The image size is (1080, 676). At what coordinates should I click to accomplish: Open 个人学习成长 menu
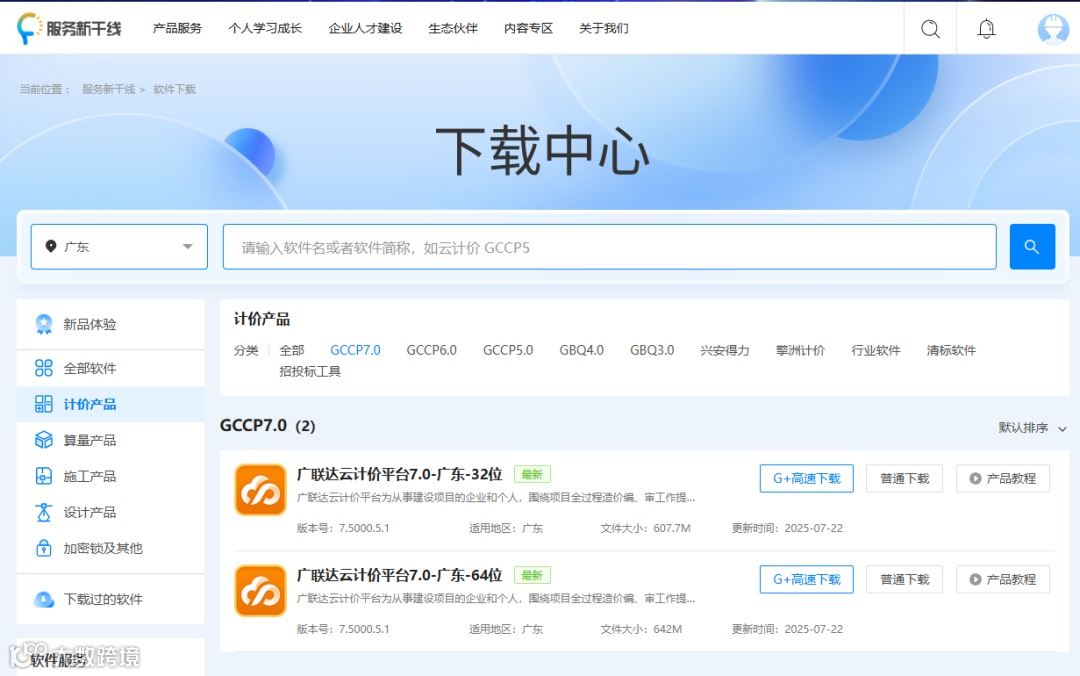(265, 28)
